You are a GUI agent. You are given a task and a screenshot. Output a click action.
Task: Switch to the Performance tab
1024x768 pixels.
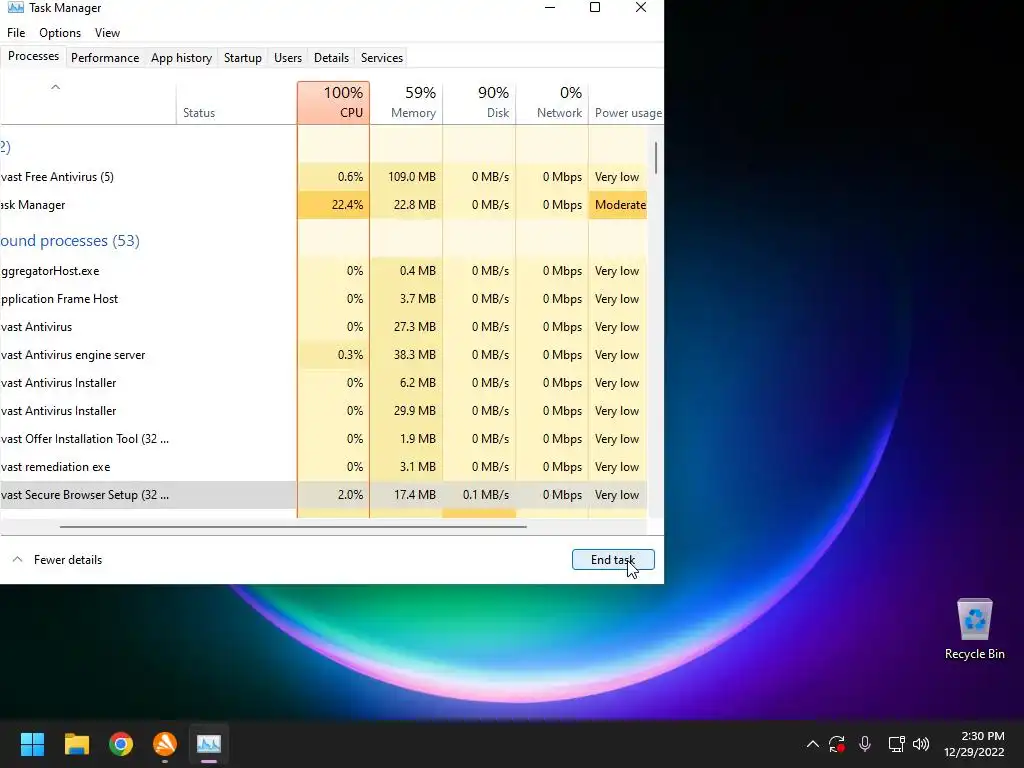click(x=105, y=57)
